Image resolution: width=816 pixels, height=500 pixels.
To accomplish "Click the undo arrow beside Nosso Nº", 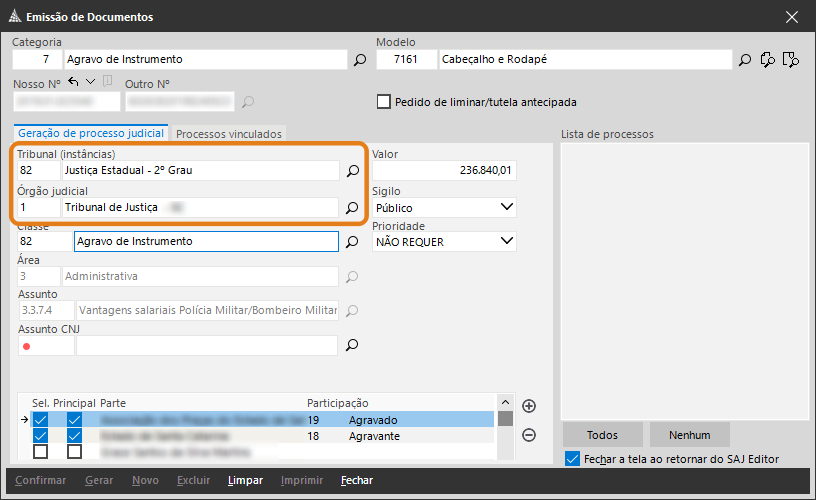I will tap(73, 82).
